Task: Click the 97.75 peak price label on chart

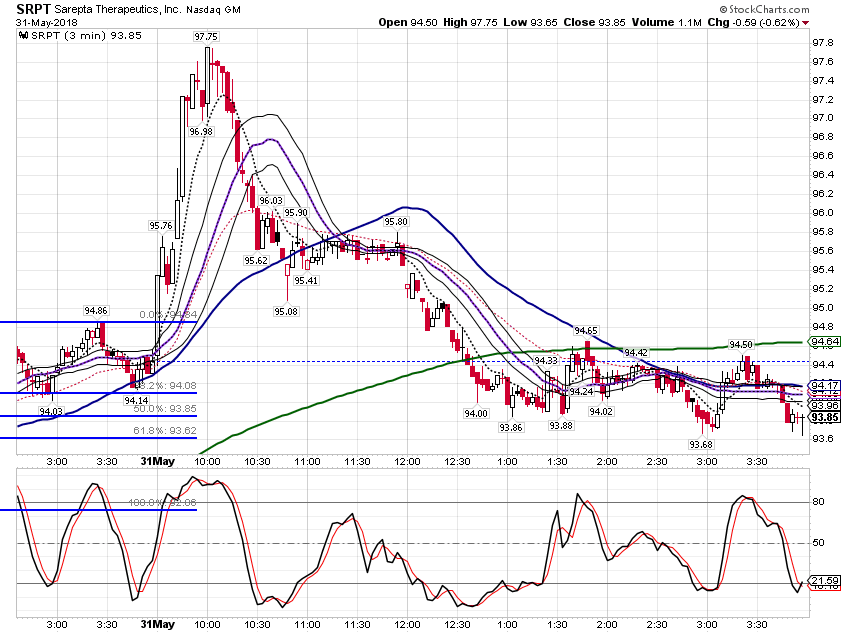Action: tap(205, 36)
